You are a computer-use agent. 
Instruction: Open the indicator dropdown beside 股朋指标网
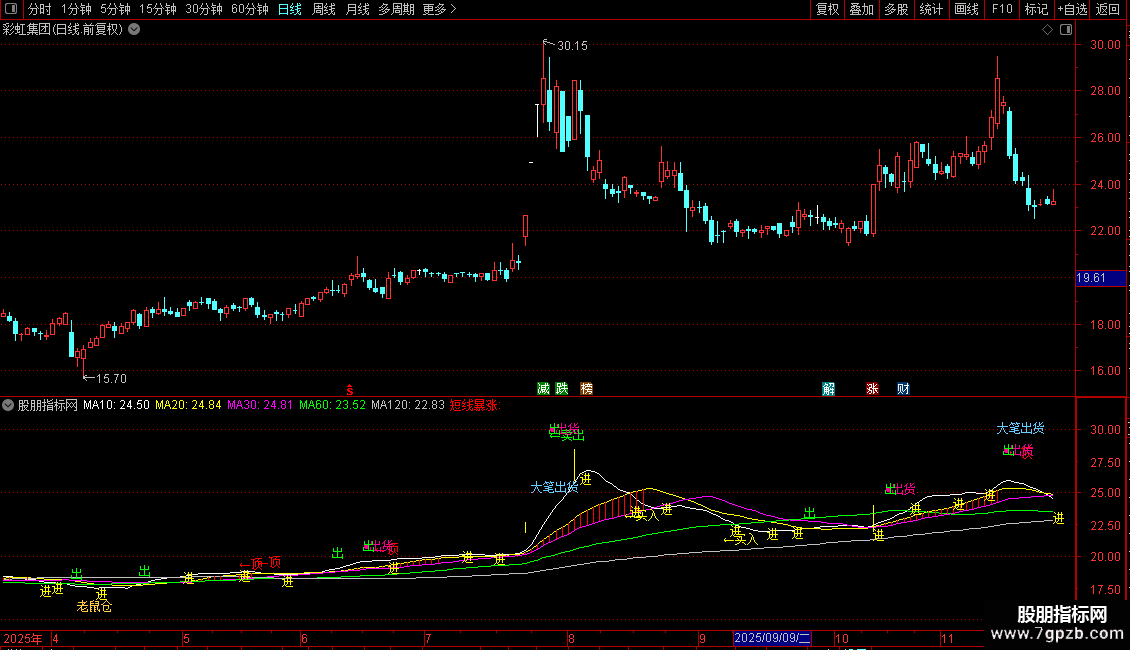pyautogui.click(x=8, y=405)
